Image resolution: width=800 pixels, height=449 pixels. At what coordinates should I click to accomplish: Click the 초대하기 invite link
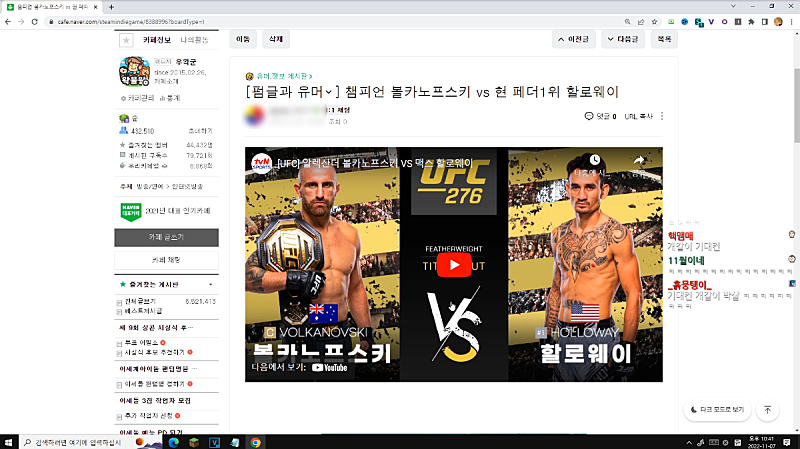click(x=201, y=131)
